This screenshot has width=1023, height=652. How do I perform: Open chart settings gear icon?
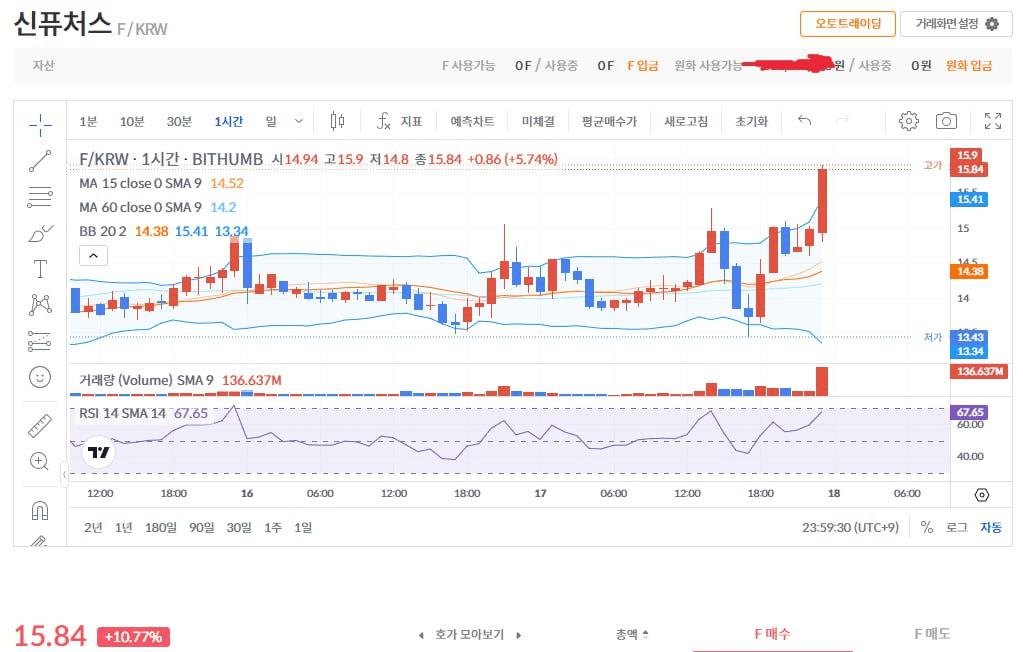coord(908,121)
